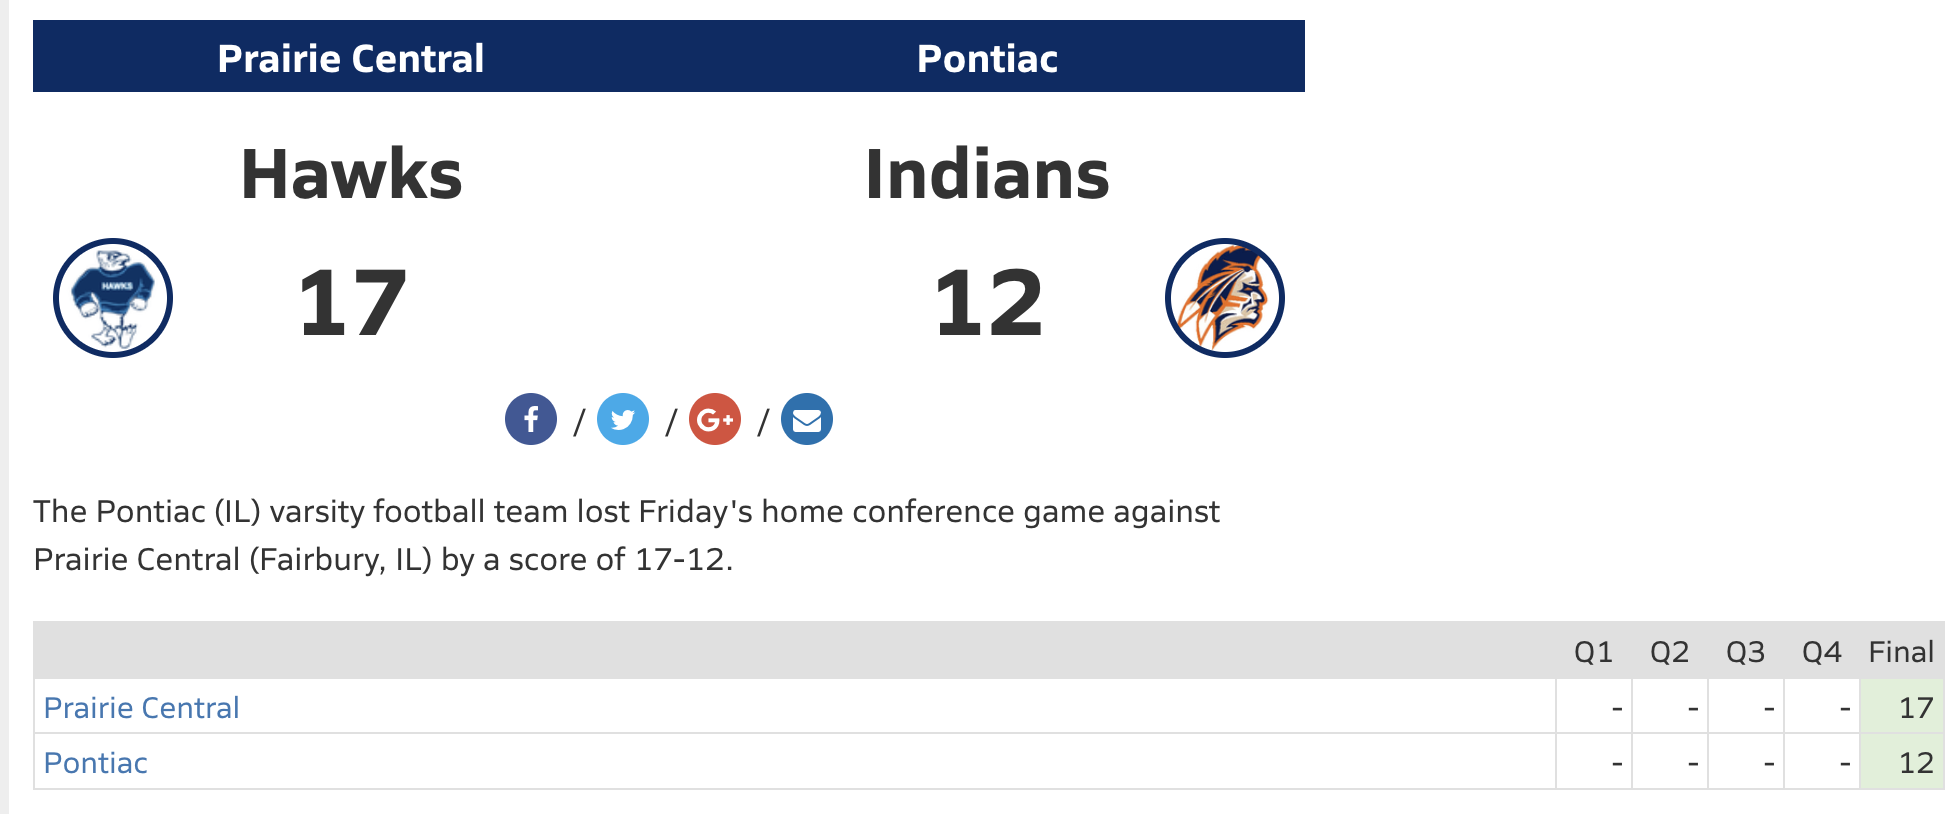
Task: Share the game on Facebook
Action: tap(531, 419)
